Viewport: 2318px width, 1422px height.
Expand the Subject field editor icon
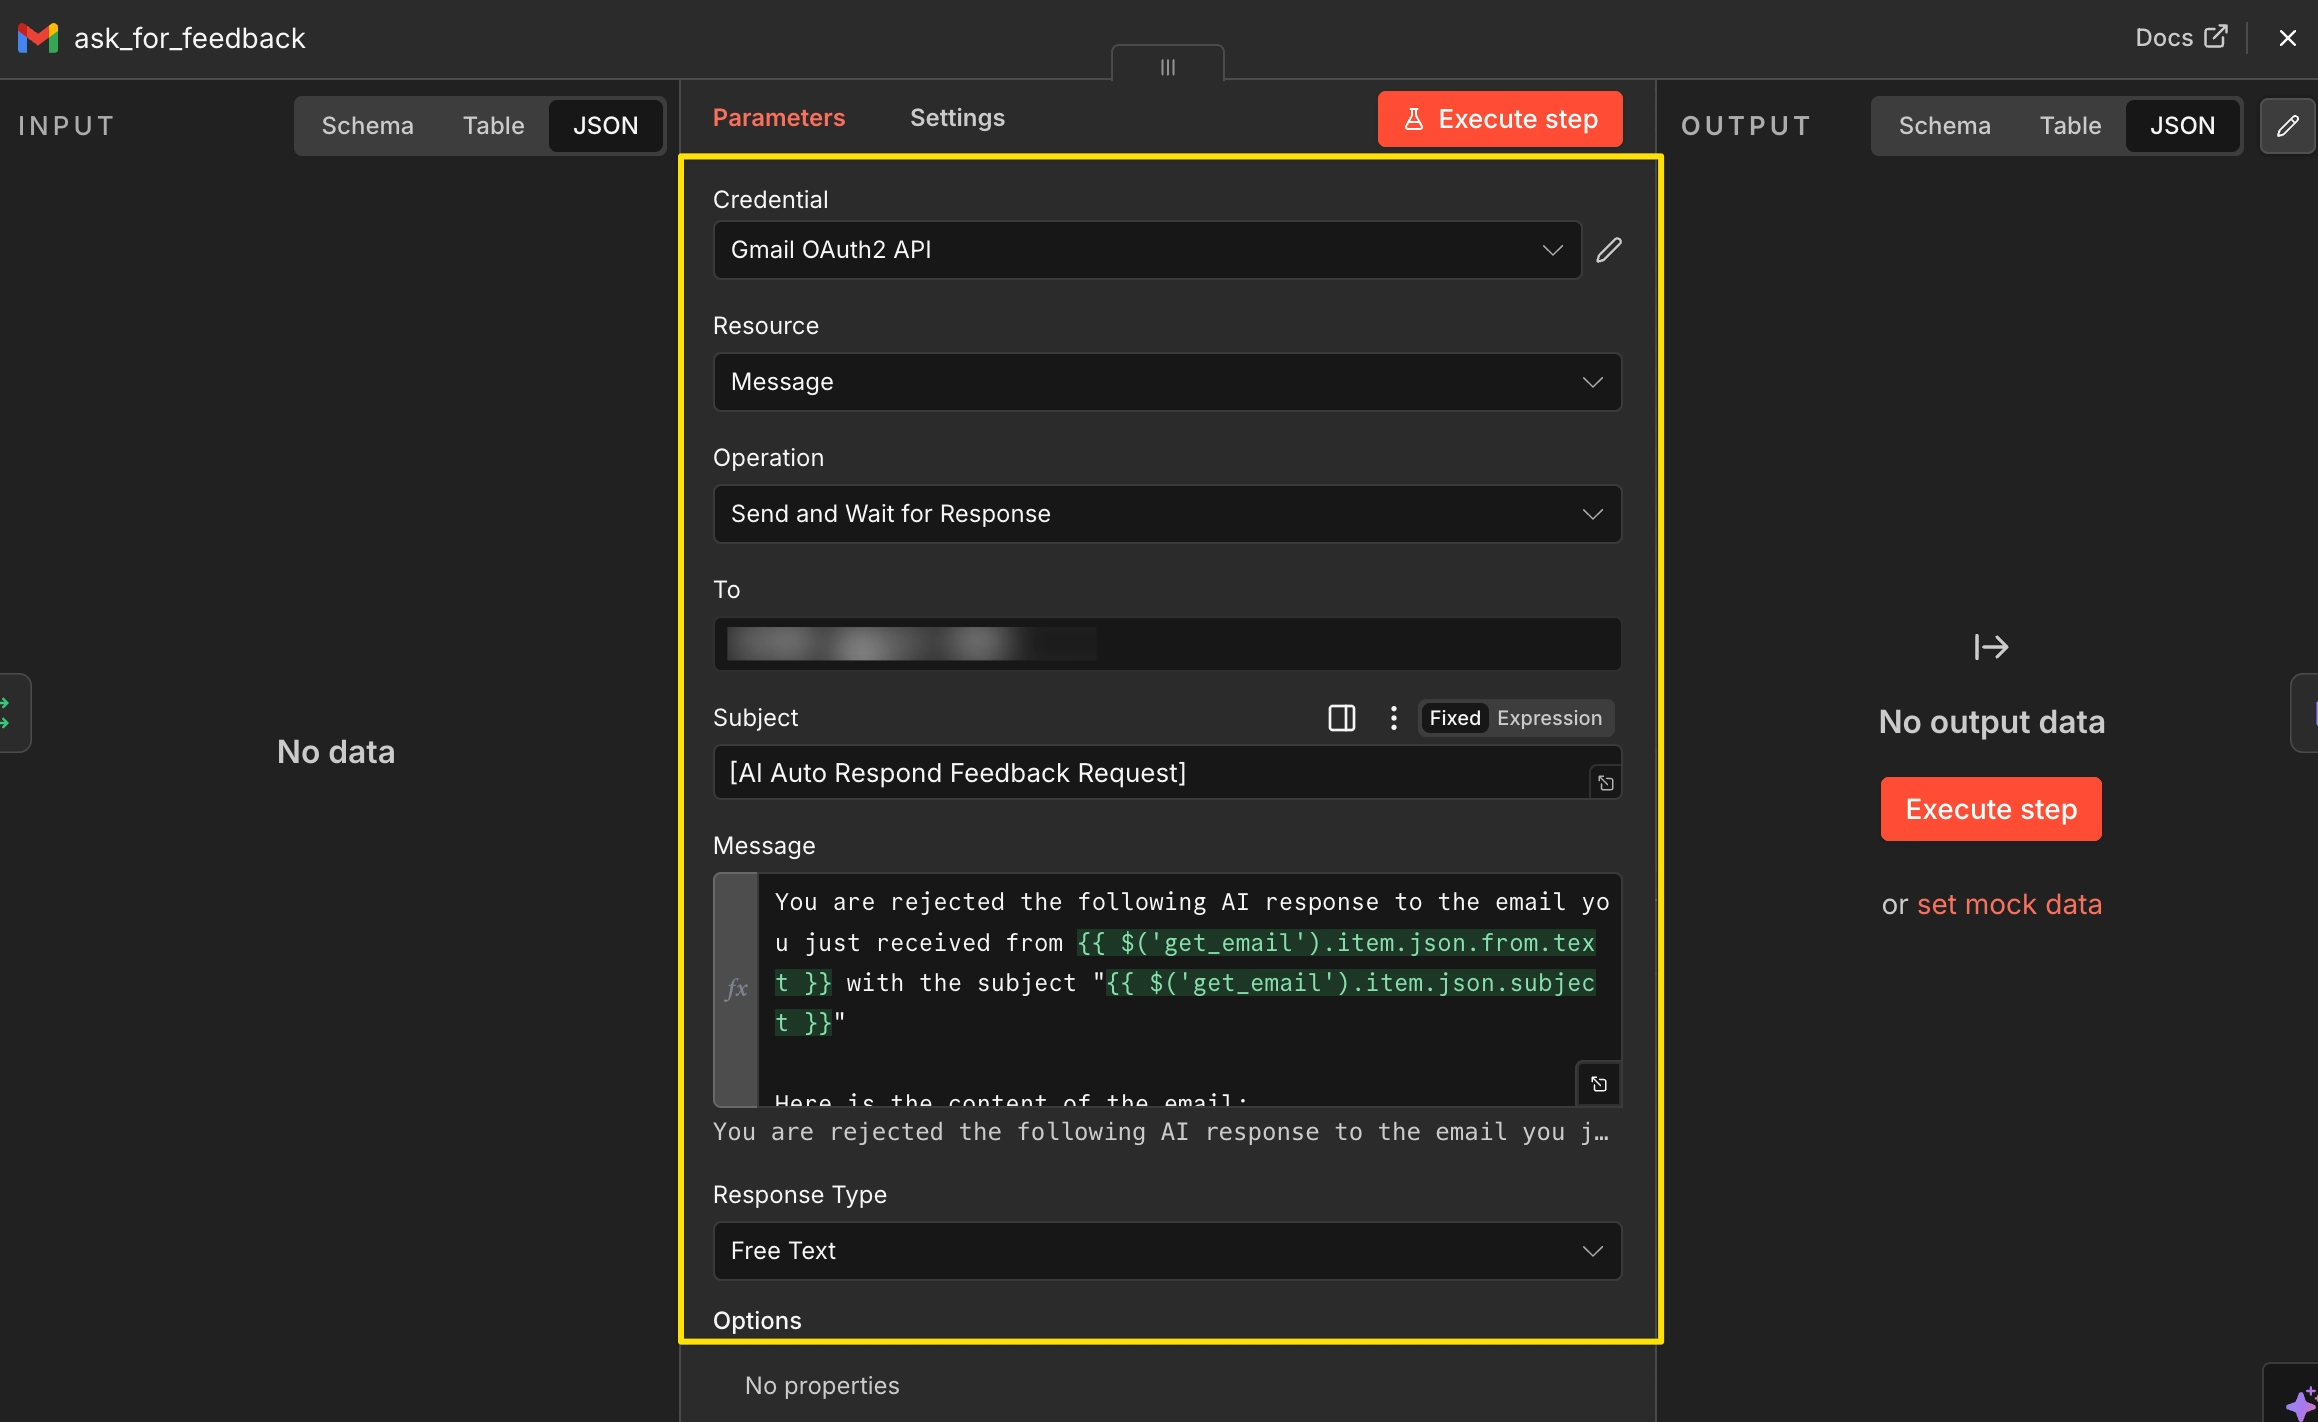[x=1605, y=783]
